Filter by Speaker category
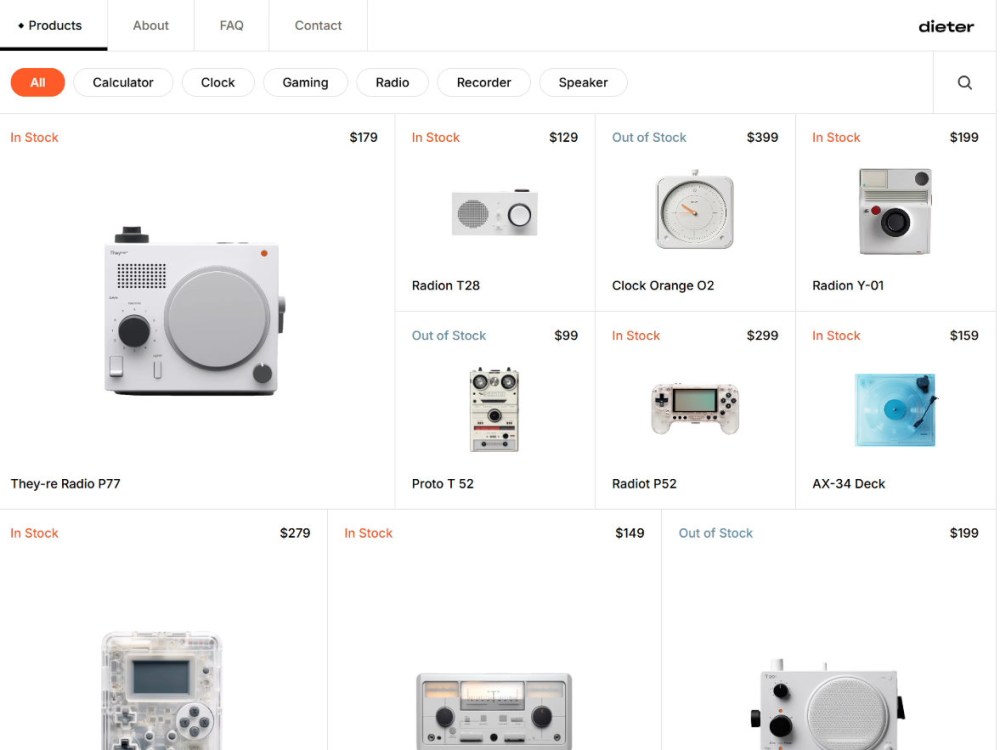Image resolution: width=1000 pixels, height=750 pixels. [x=583, y=82]
